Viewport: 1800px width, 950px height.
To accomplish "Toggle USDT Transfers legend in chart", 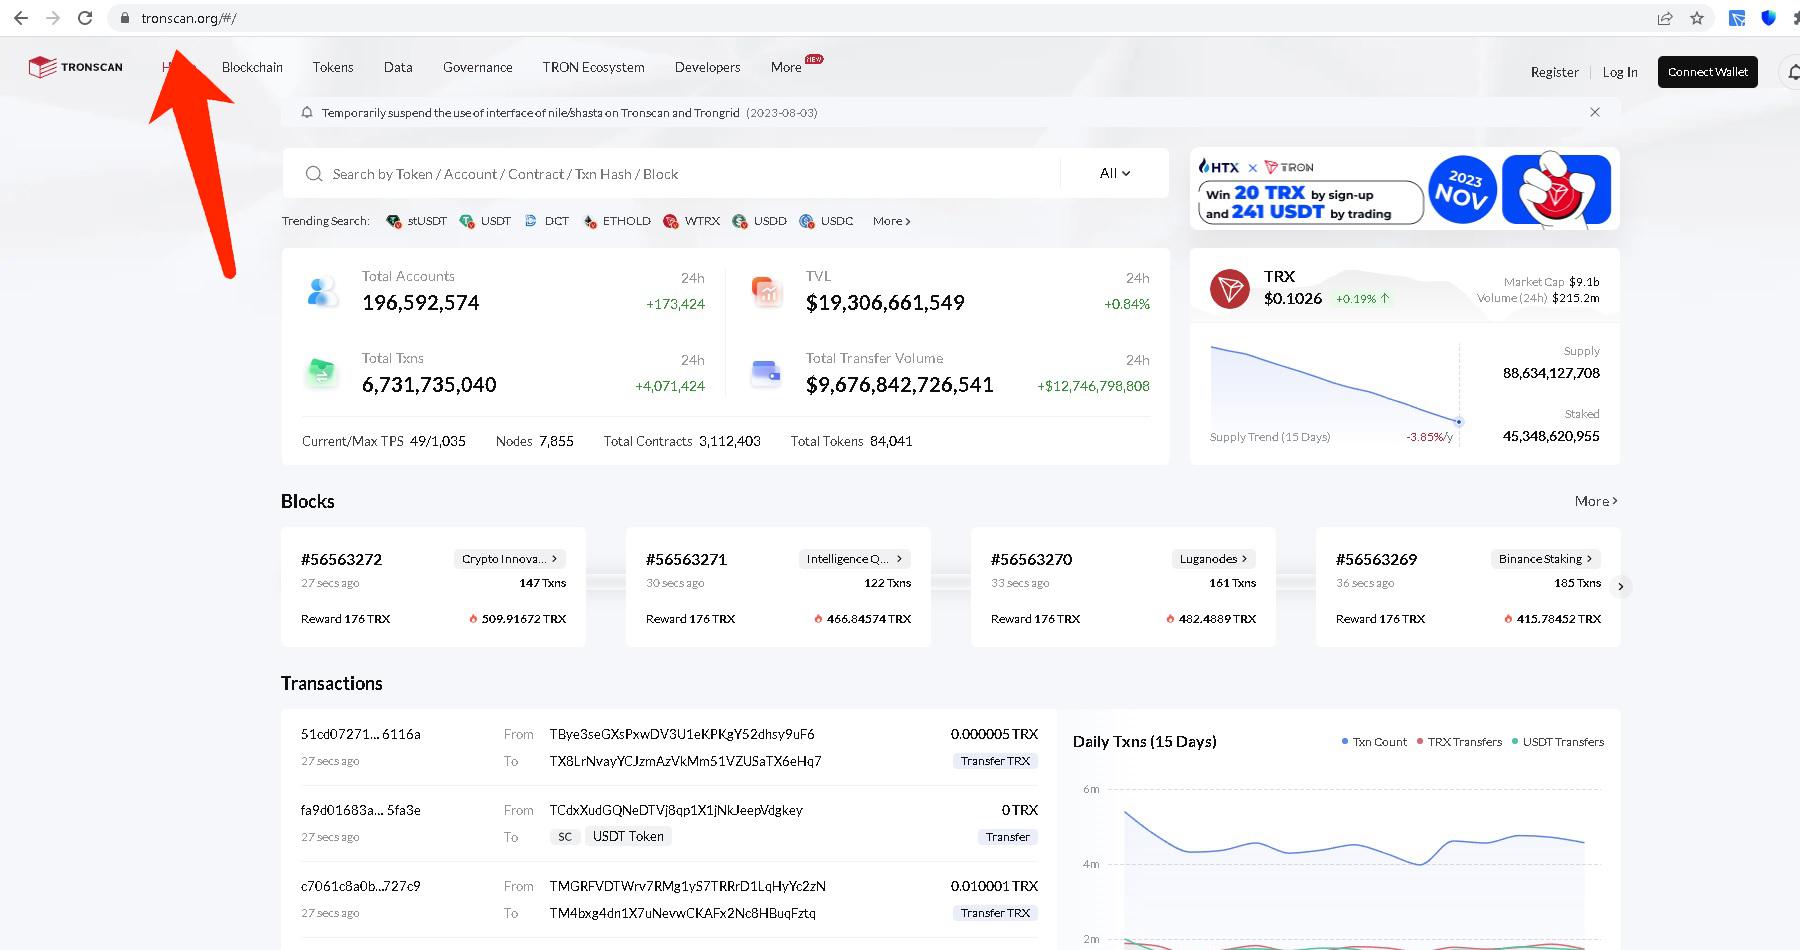I will (1558, 742).
